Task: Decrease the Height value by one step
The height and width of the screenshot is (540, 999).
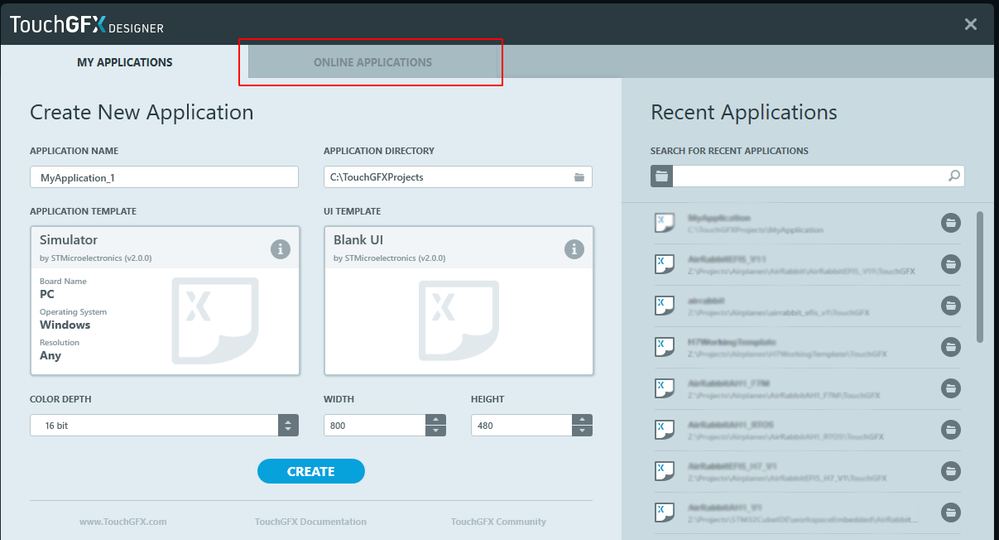Action: pyautogui.click(x=582, y=431)
